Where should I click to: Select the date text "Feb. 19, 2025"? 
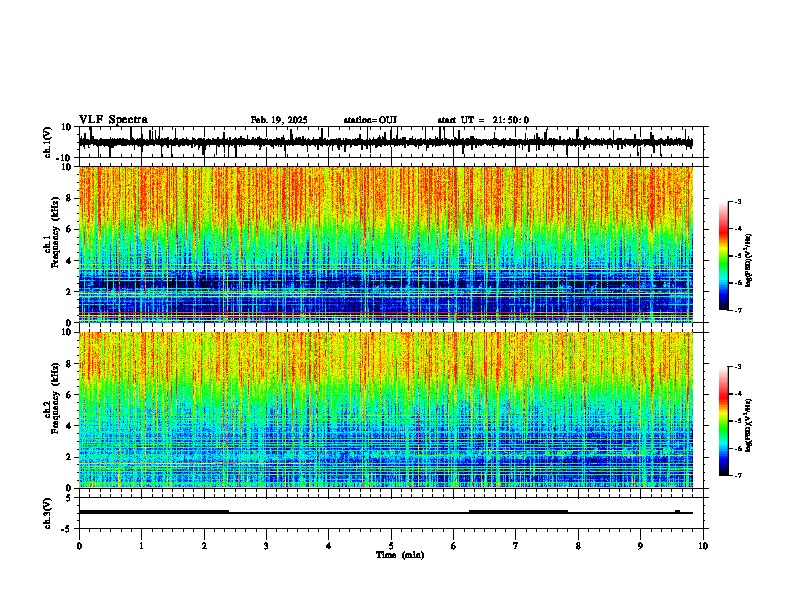coord(279,120)
